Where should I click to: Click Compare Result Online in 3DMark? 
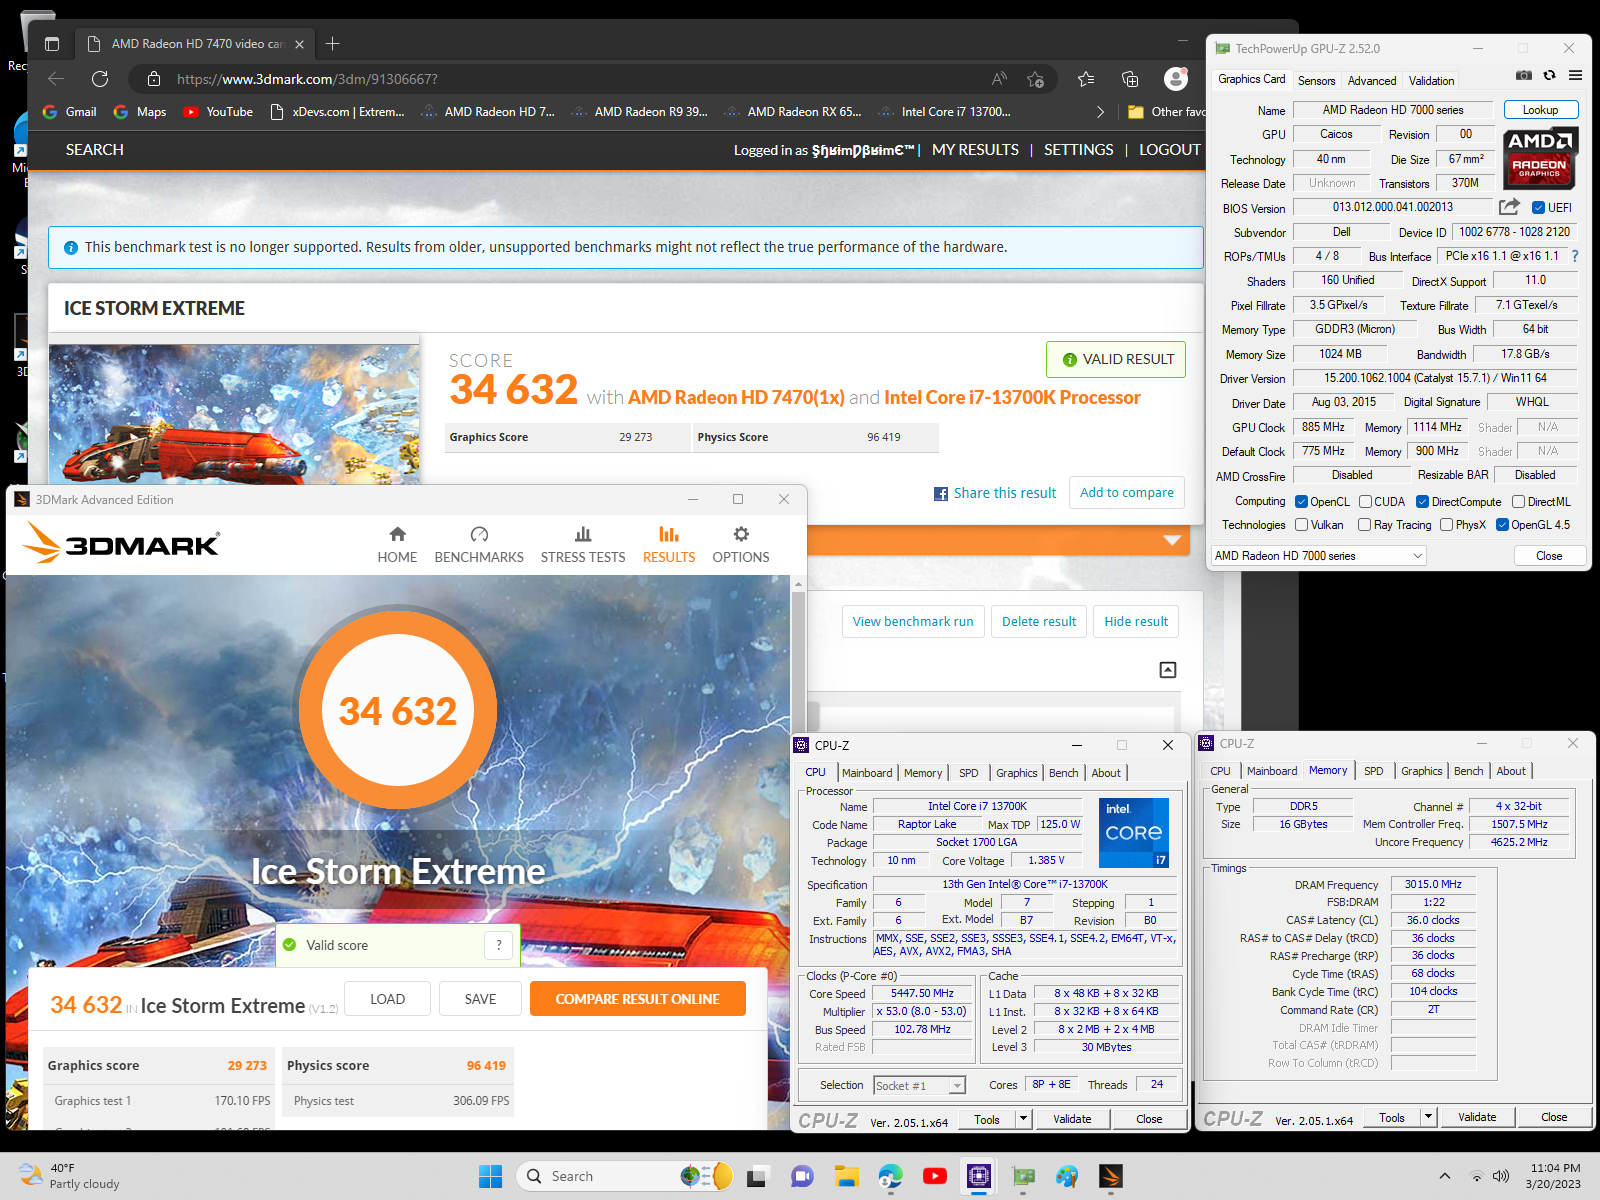click(637, 999)
